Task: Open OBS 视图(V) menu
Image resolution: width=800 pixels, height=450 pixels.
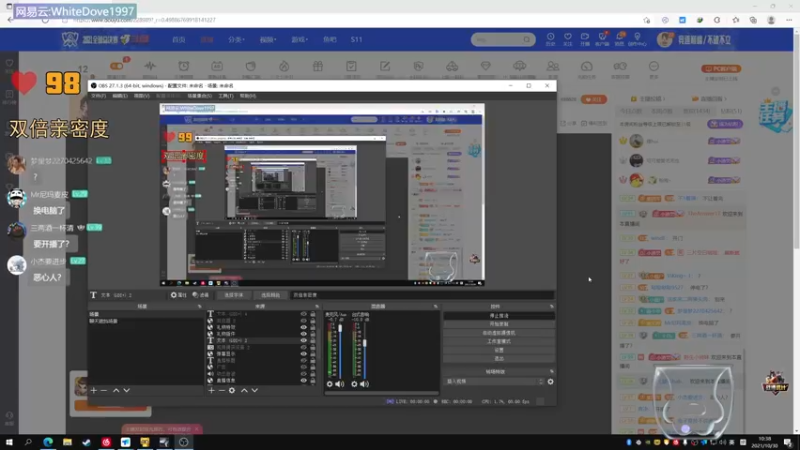Action: [x=142, y=96]
